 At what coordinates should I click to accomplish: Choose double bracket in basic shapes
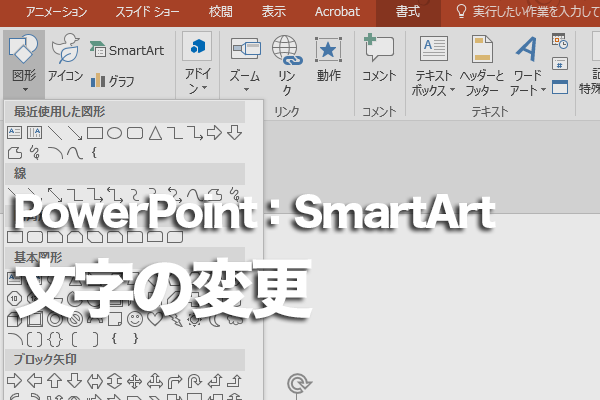(x=34, y=339)
